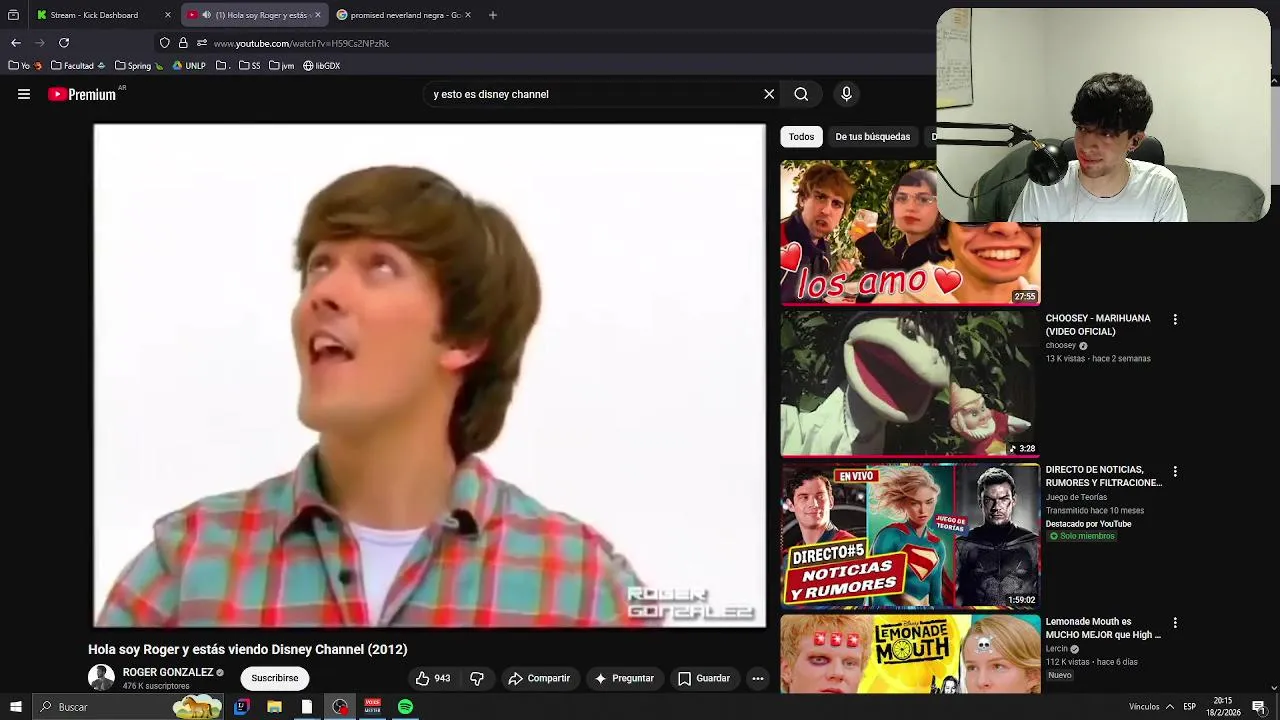Open File Explorer from the taskbar
This screenshot has width=1280, height=720.
pos(274,707)
